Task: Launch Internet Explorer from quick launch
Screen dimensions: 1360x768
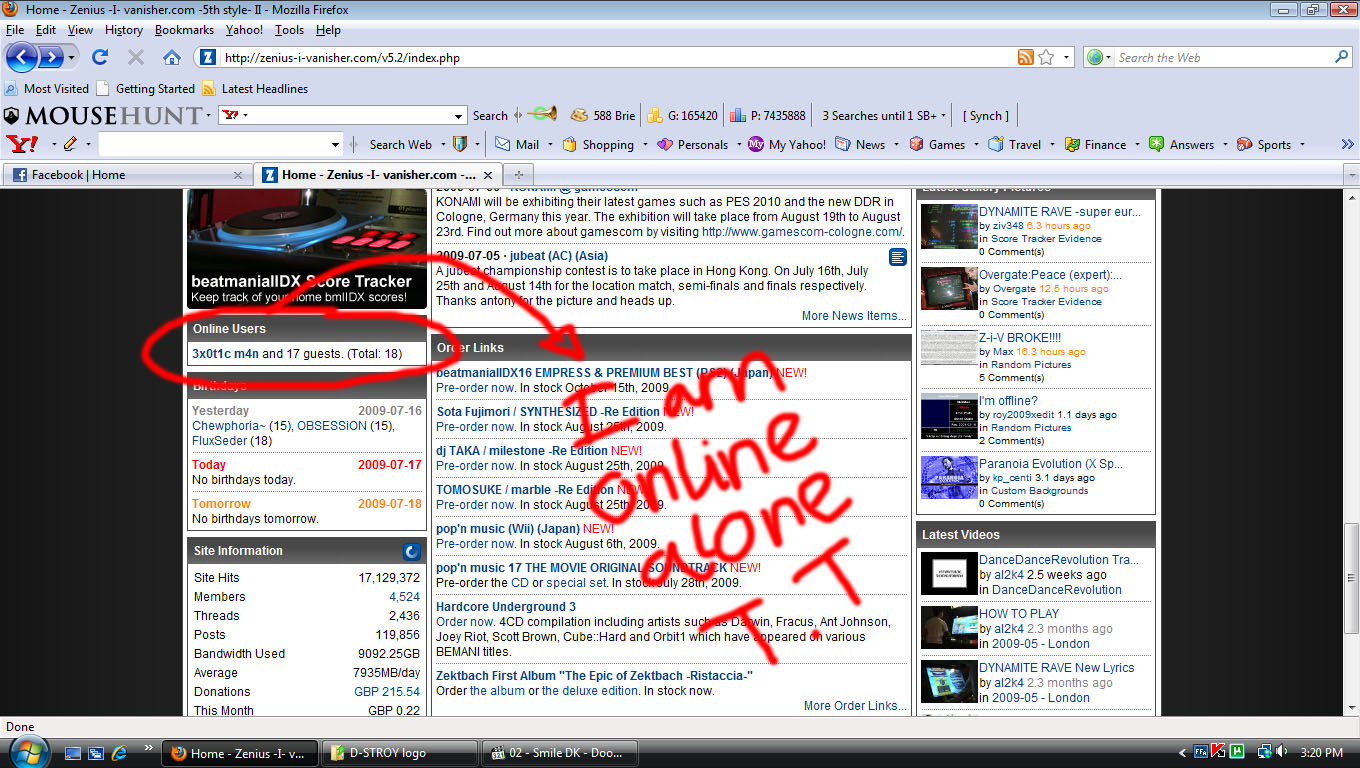Action: click(119, 752)
